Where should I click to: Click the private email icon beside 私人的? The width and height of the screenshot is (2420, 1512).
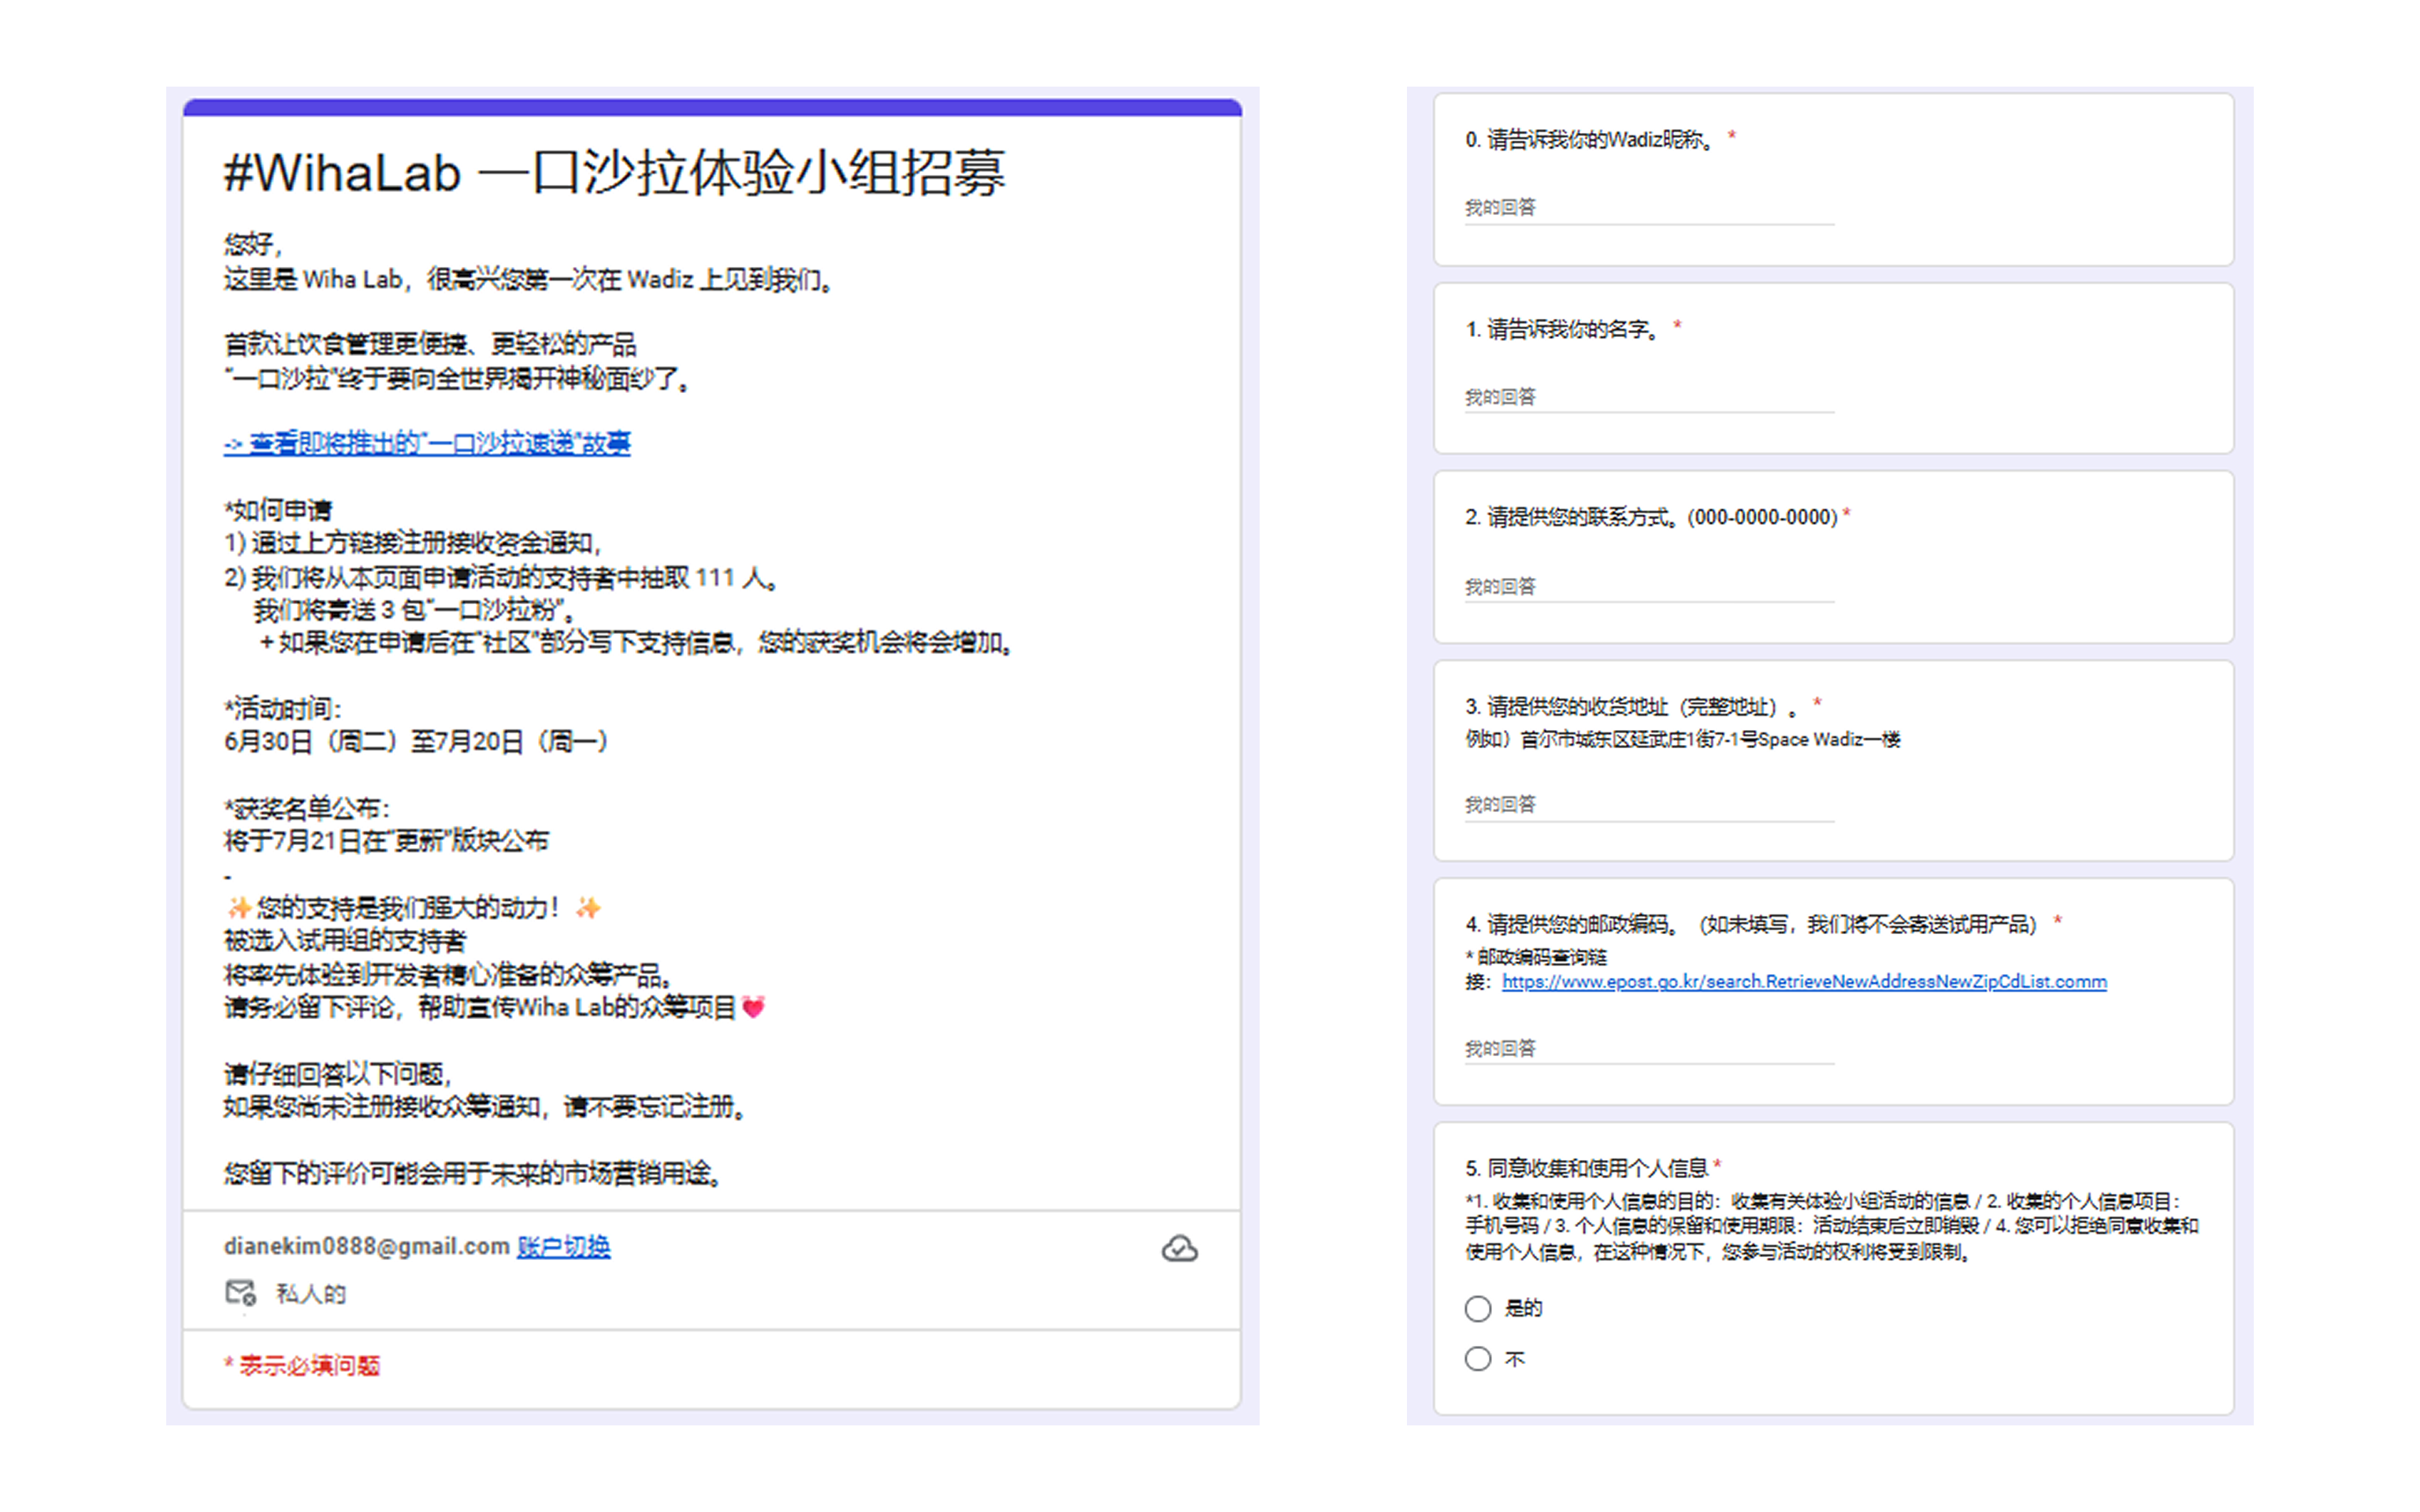click(x=240, y=1292)
